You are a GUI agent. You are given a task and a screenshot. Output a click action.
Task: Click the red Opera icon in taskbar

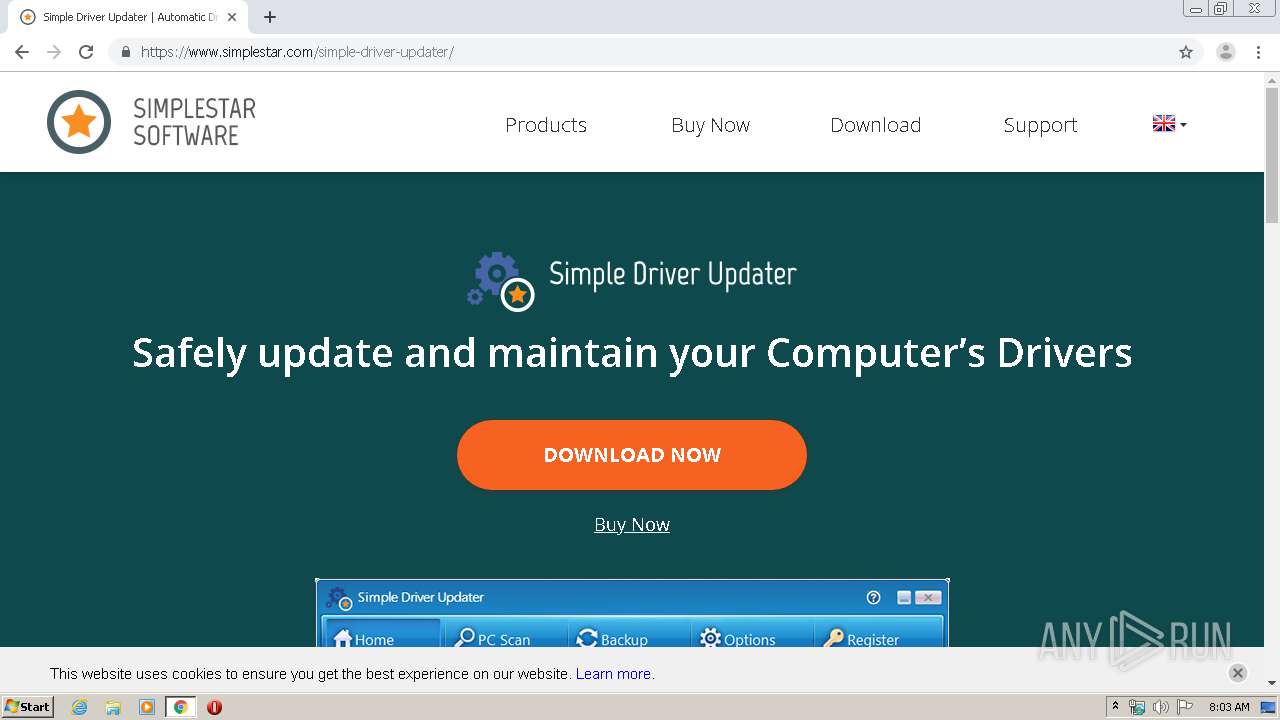(214, 707)
